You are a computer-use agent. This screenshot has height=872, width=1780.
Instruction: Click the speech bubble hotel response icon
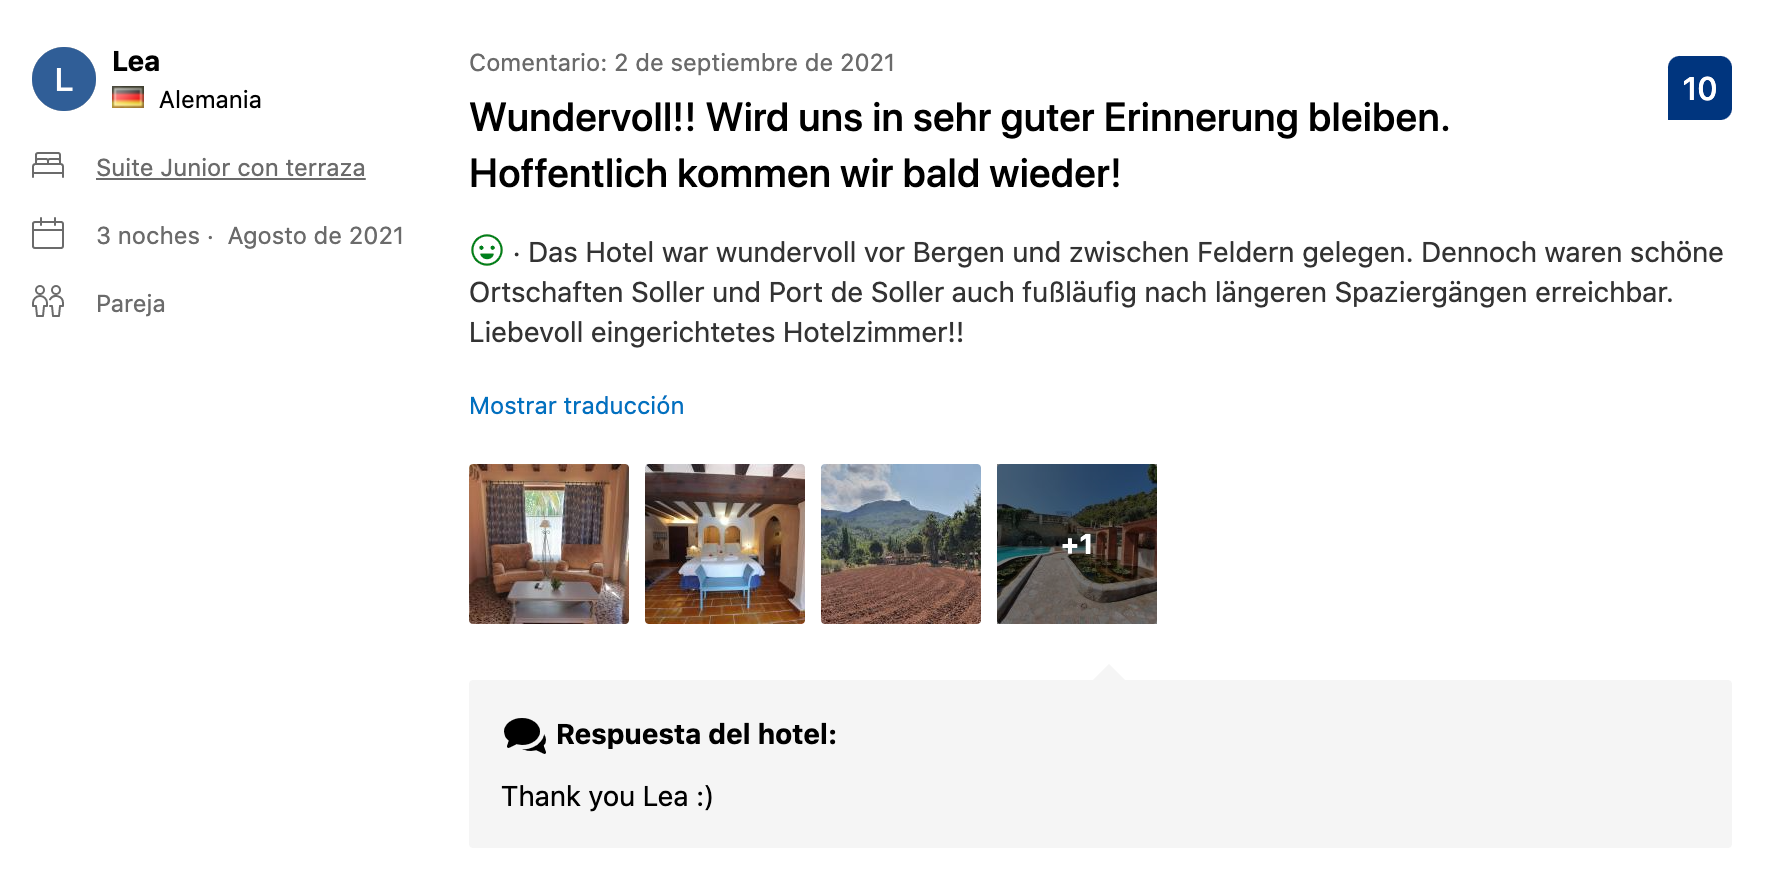click(x=524, y=735)
